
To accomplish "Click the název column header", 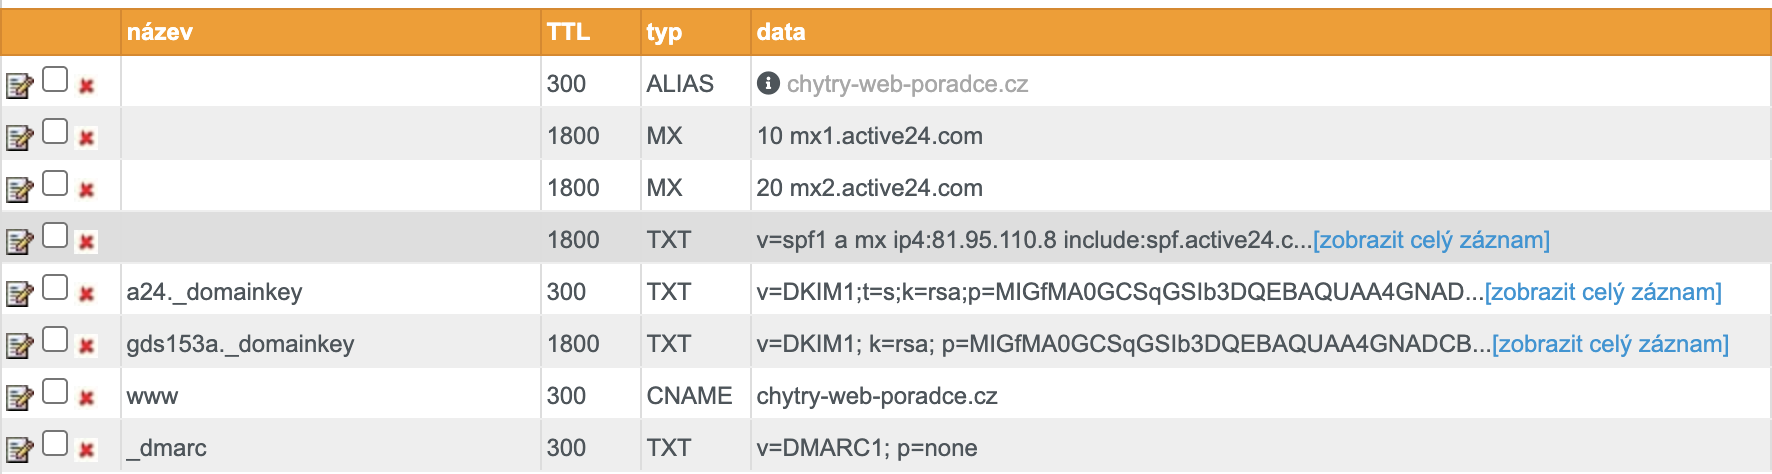I will click(x=160, y=32).
